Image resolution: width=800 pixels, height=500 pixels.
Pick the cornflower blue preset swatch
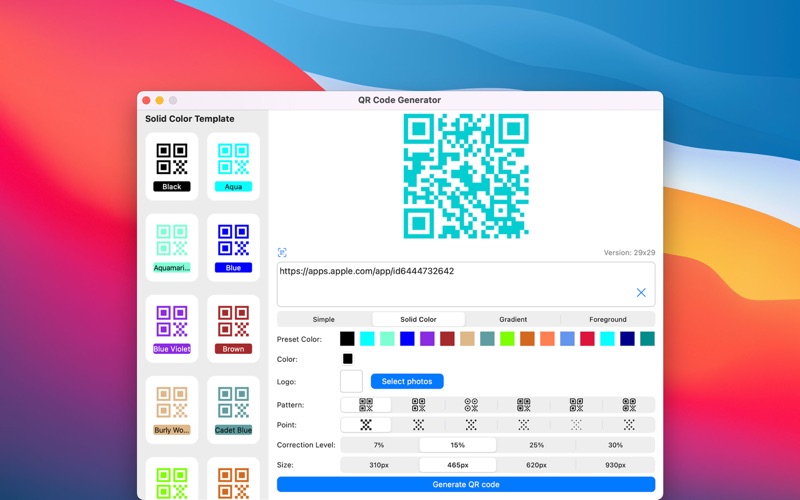(x=567, y=339)
